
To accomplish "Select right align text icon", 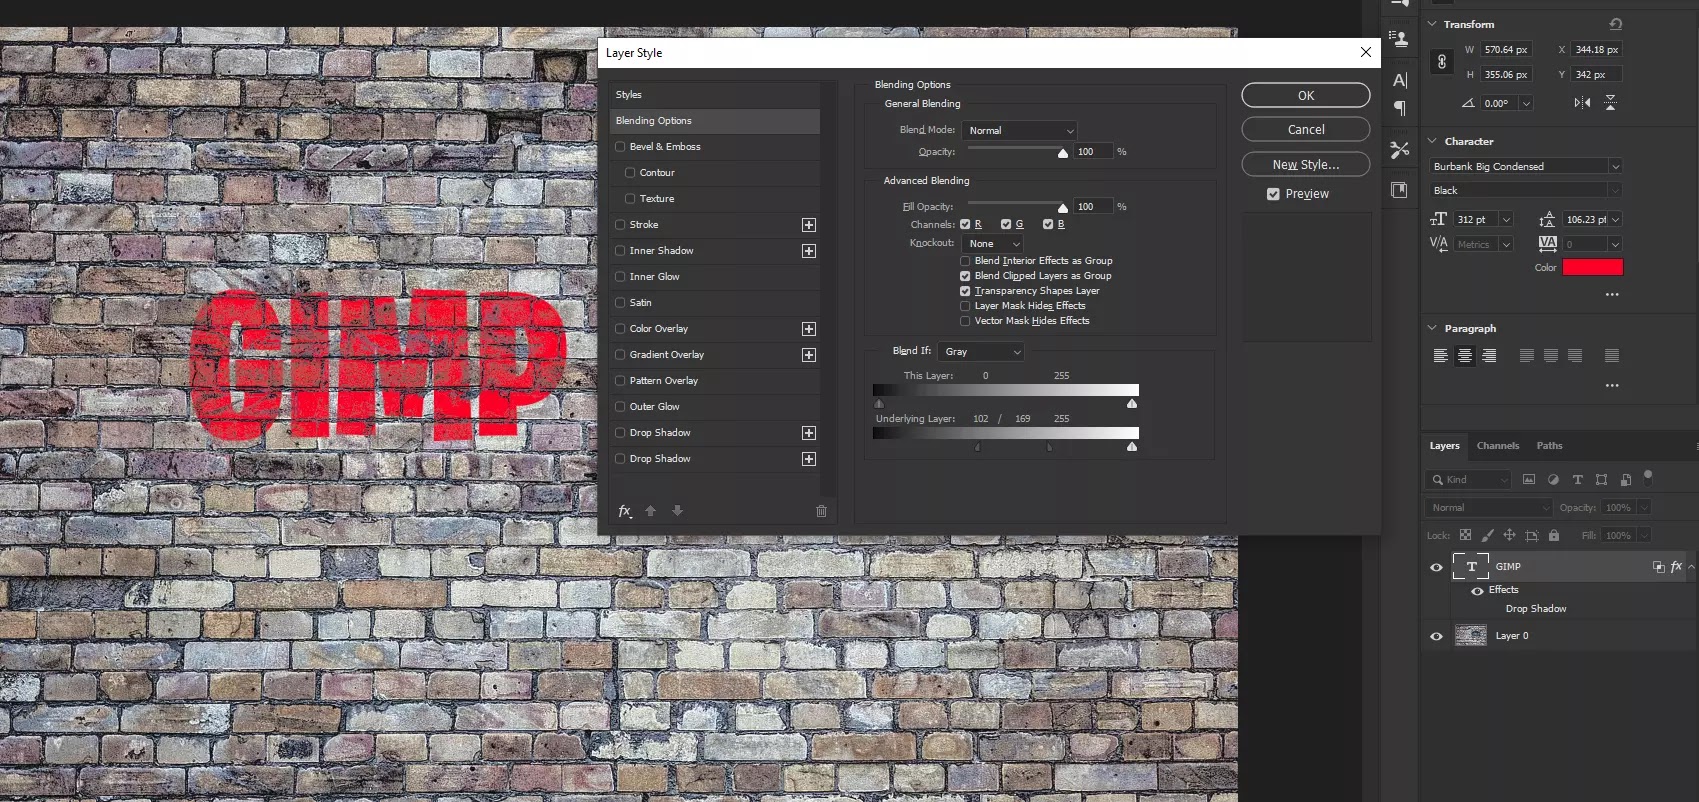I will (1490, 356).
